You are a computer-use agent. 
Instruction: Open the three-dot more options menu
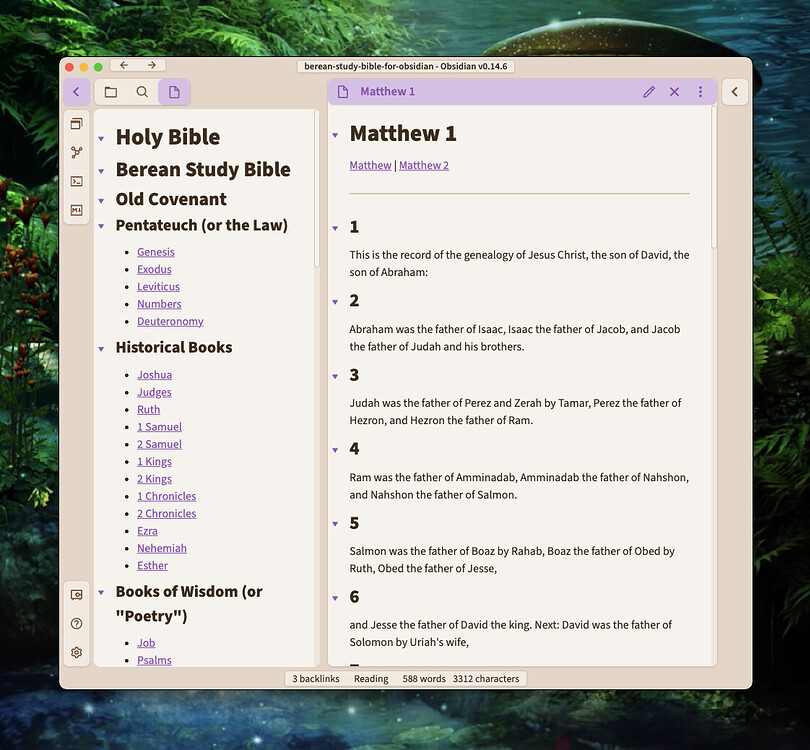pos(699,91)
